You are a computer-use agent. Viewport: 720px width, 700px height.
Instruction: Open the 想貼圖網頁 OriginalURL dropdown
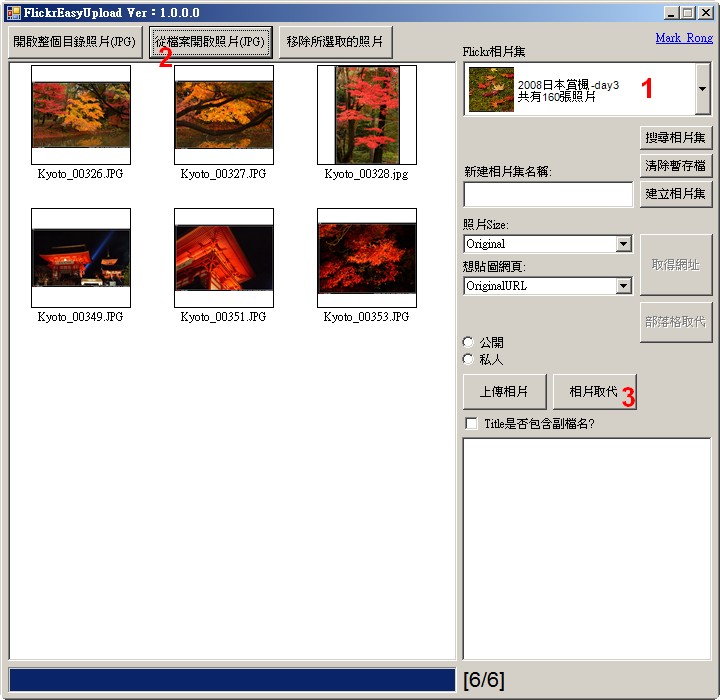coord(623,286)
